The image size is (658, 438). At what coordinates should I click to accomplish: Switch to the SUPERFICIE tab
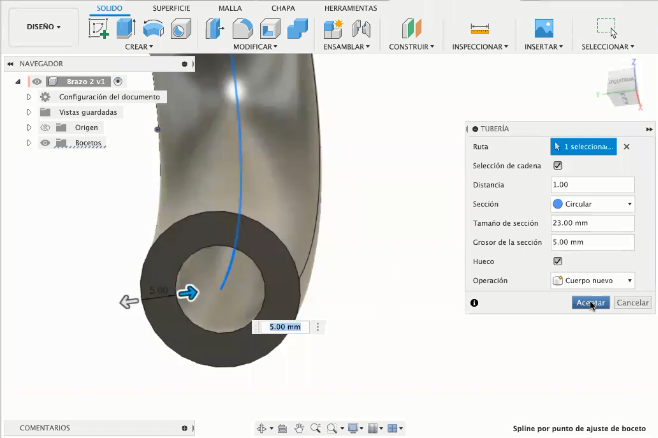171,8
